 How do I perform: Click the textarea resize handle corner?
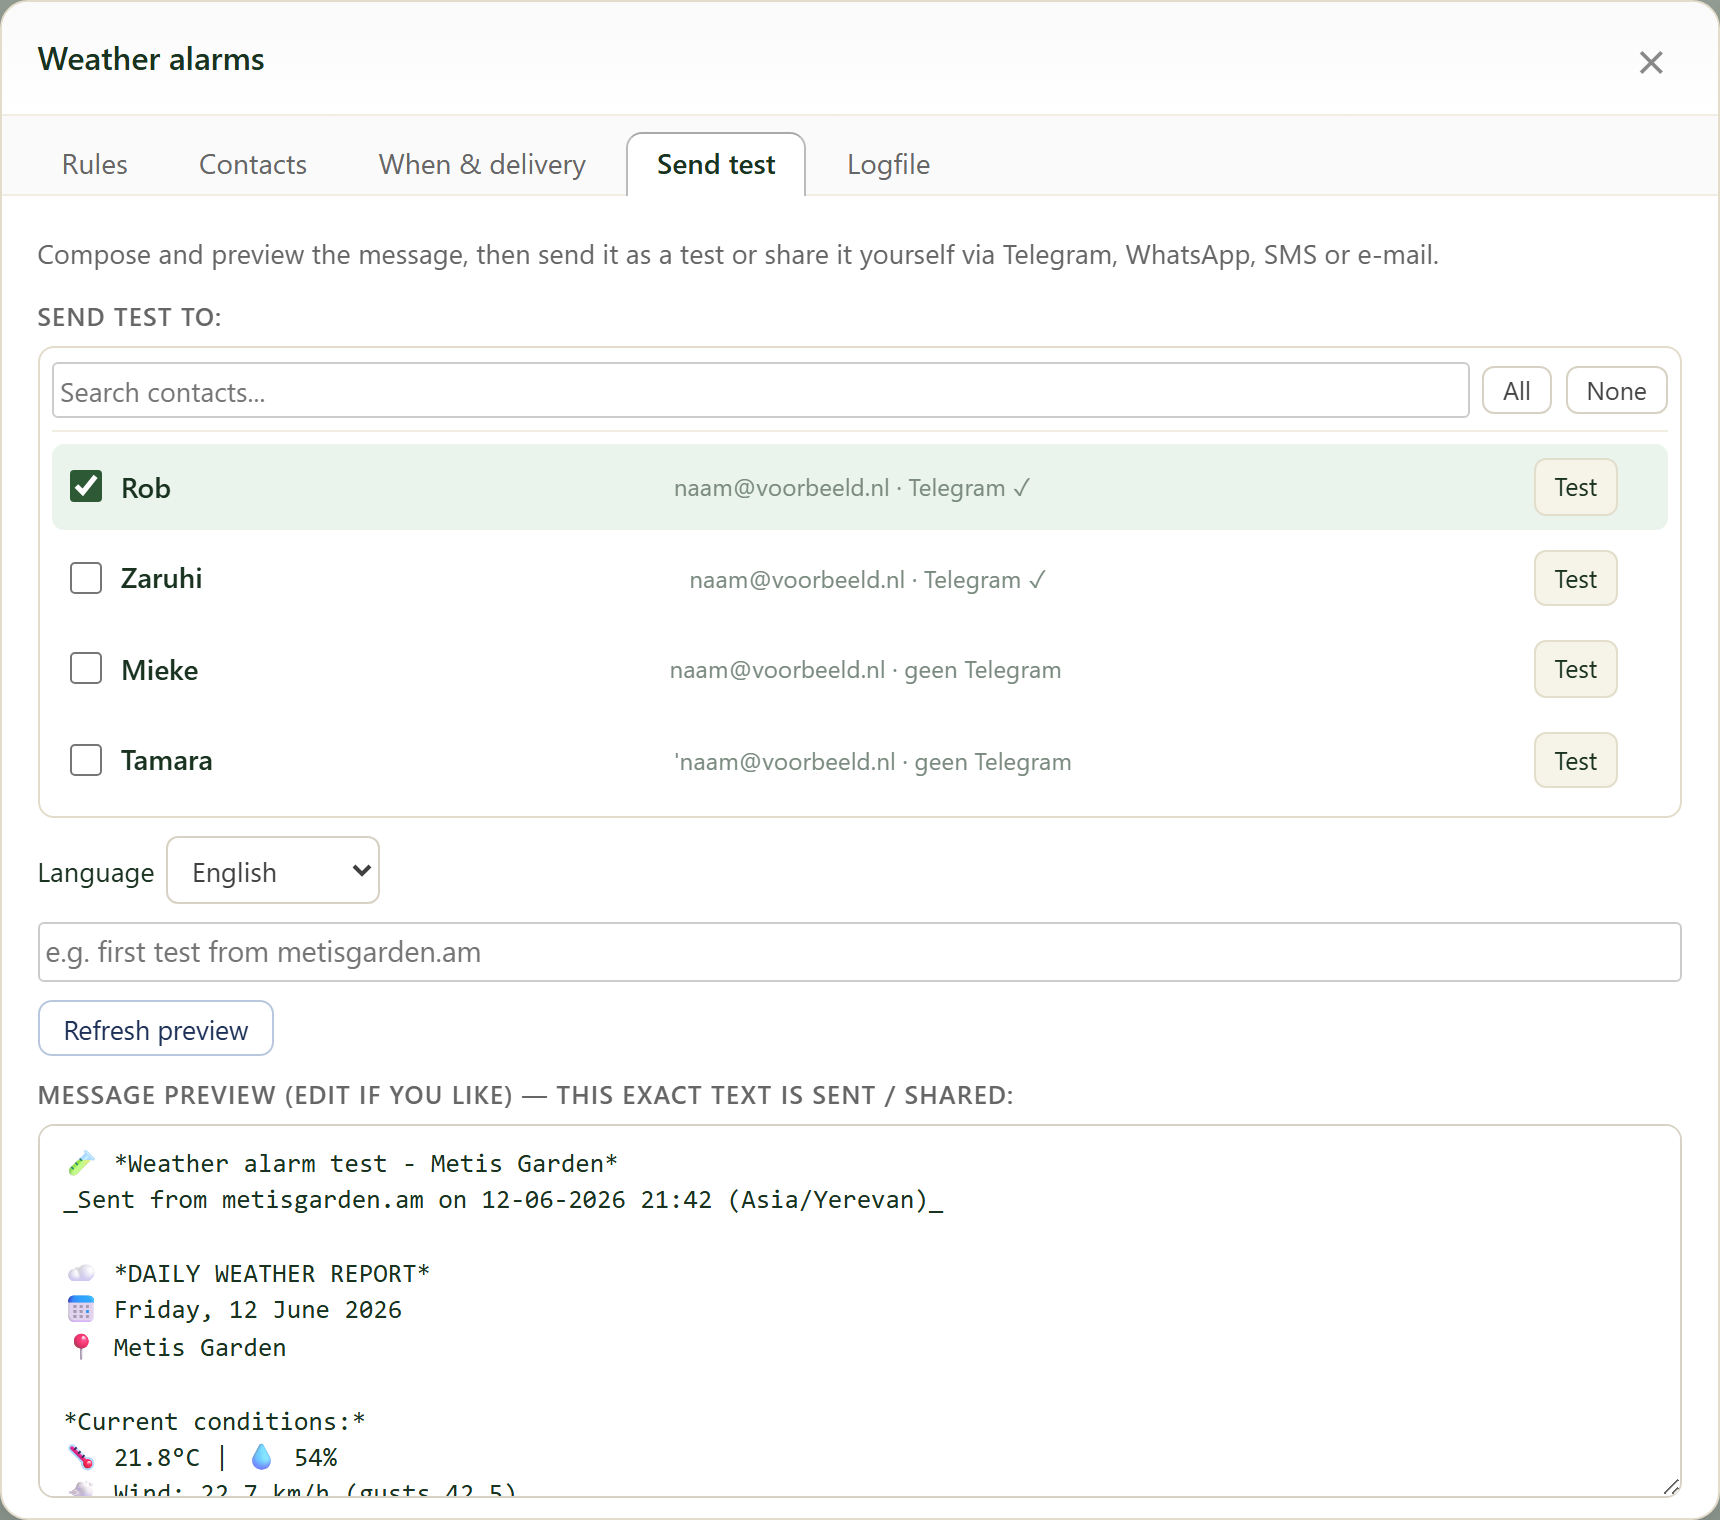[x=1671, y=1487]
